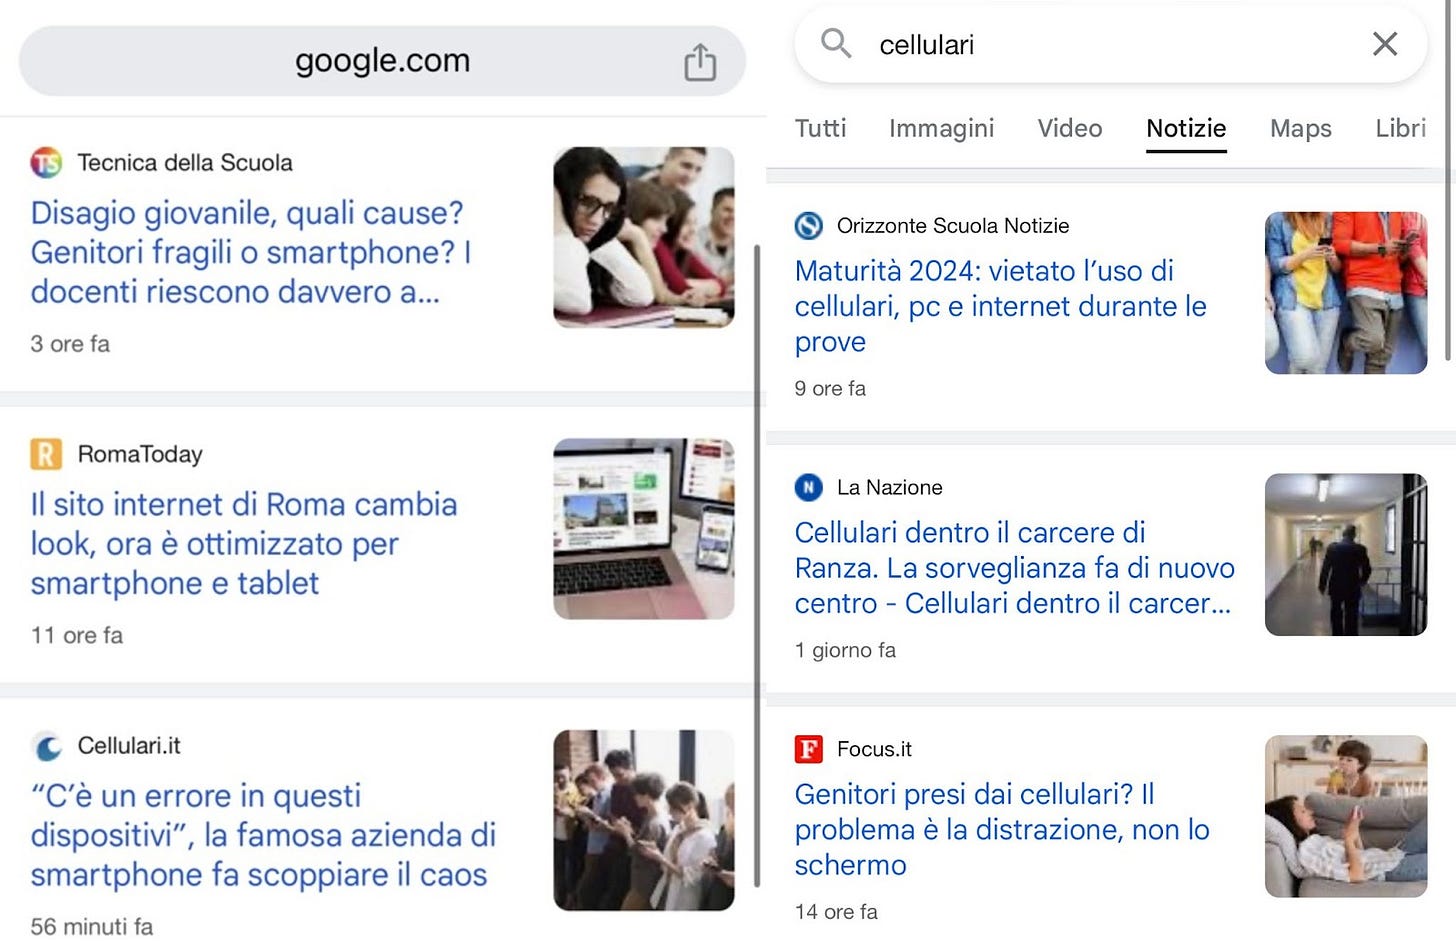The height and width of the screenshot is (942, 1456).
Task: Click the parent on sofa thumbnail
Action: click(x=1346, y=816)
